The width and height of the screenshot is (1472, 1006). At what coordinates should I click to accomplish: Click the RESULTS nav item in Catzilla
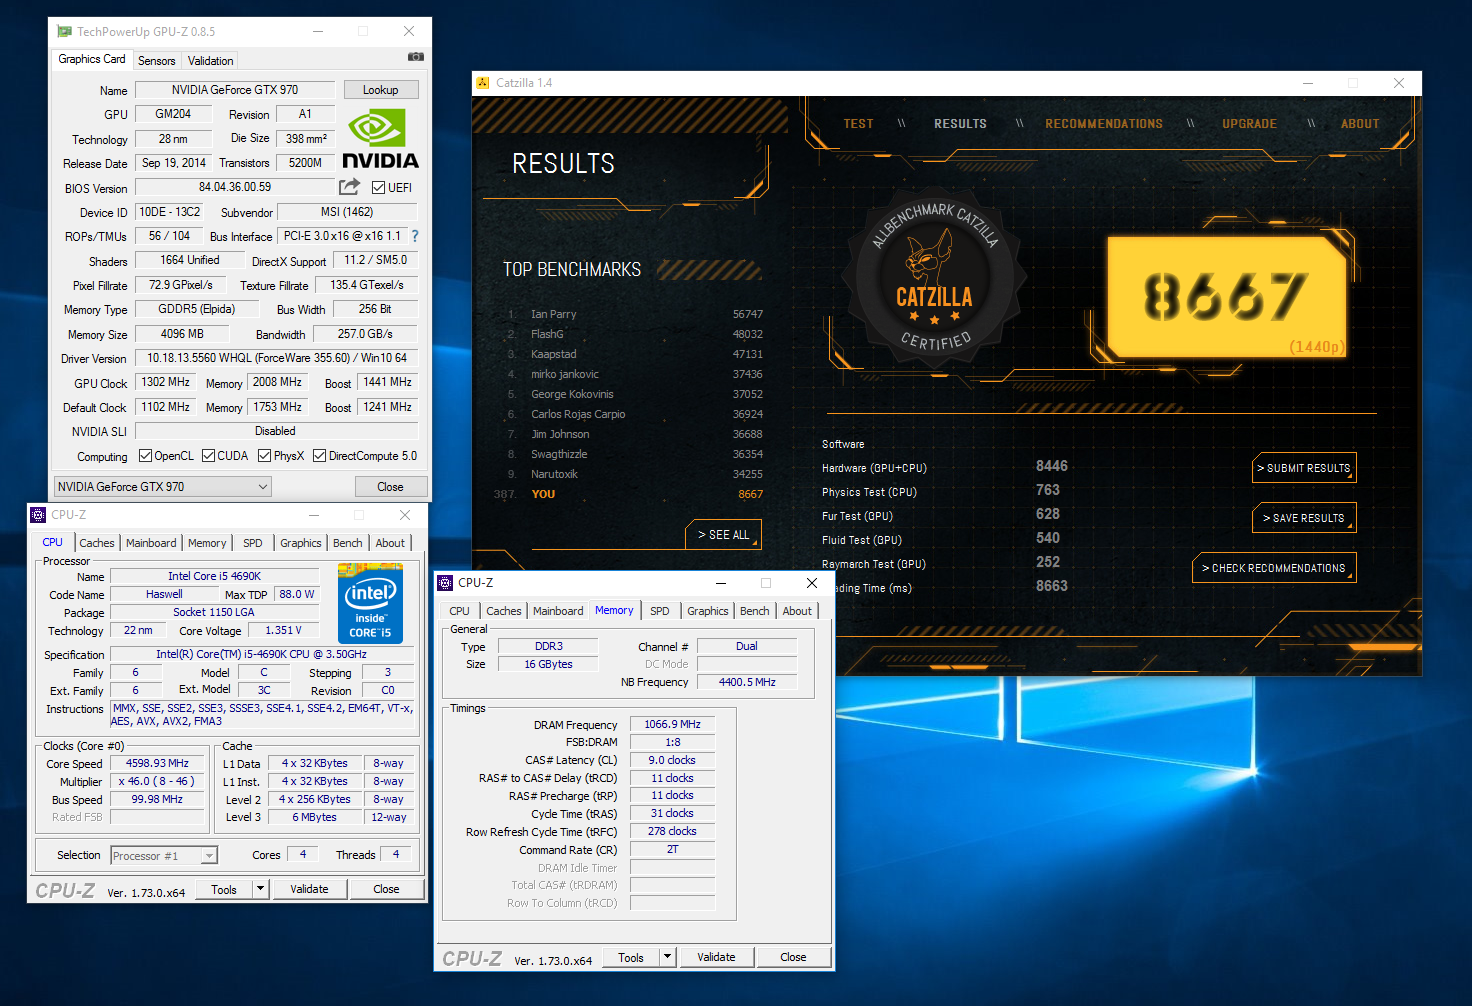pyautogui.click(x=960, y=124)
